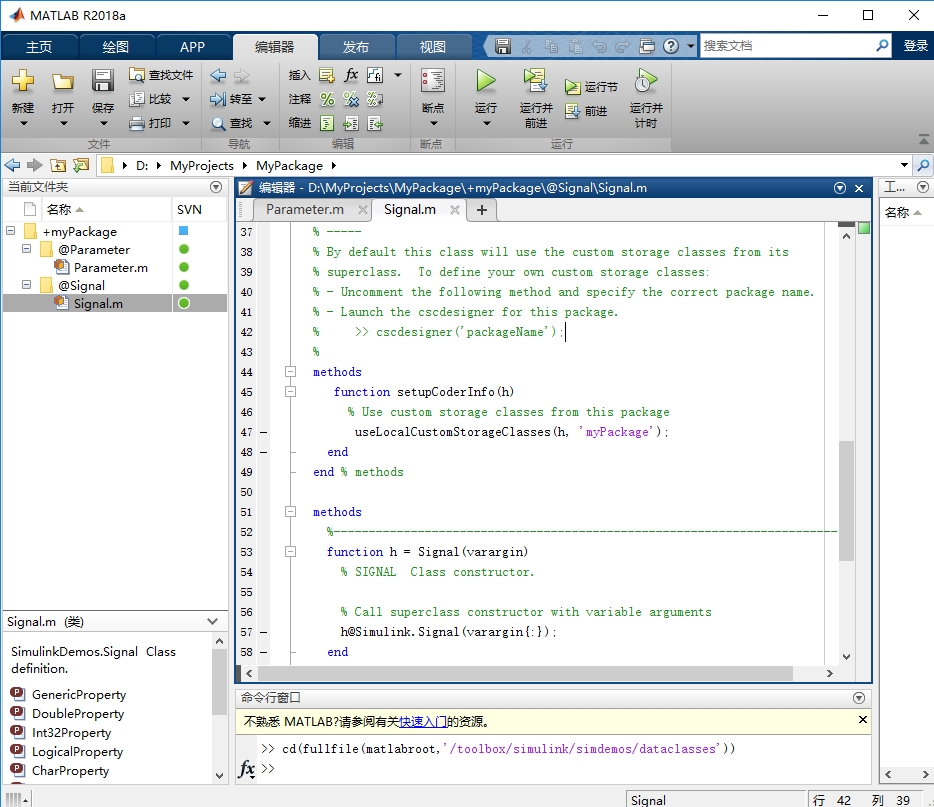Viewport: 934px width, 807px height.
Task: Open the current folder panel actions dropdown
Action: tap(216, 187)
